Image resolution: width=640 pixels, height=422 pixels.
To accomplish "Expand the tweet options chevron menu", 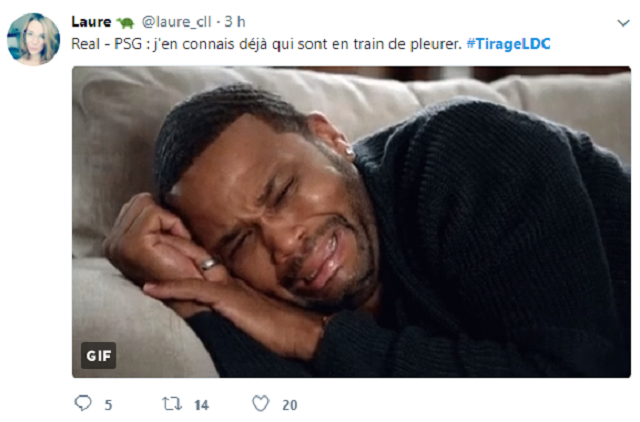I will (x=623, y=23).
